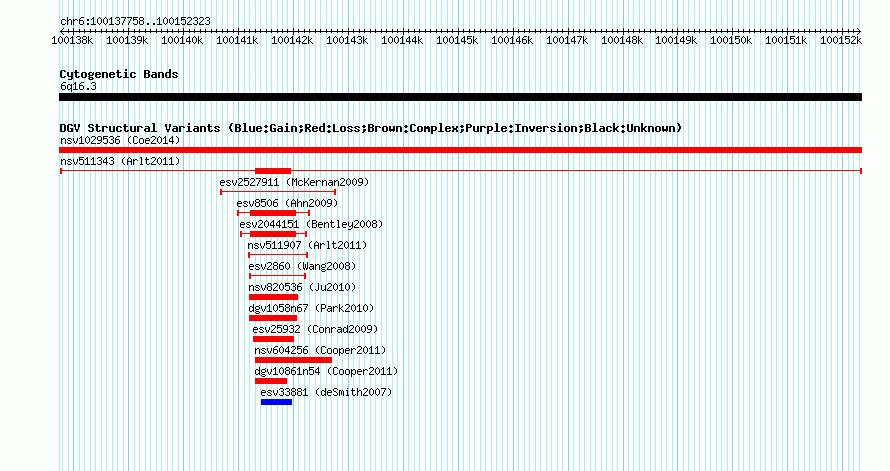Screen dimensions: 890x471
Task: Open esv8506 (Ahn2009) variant label
Action: click(287, 203)
